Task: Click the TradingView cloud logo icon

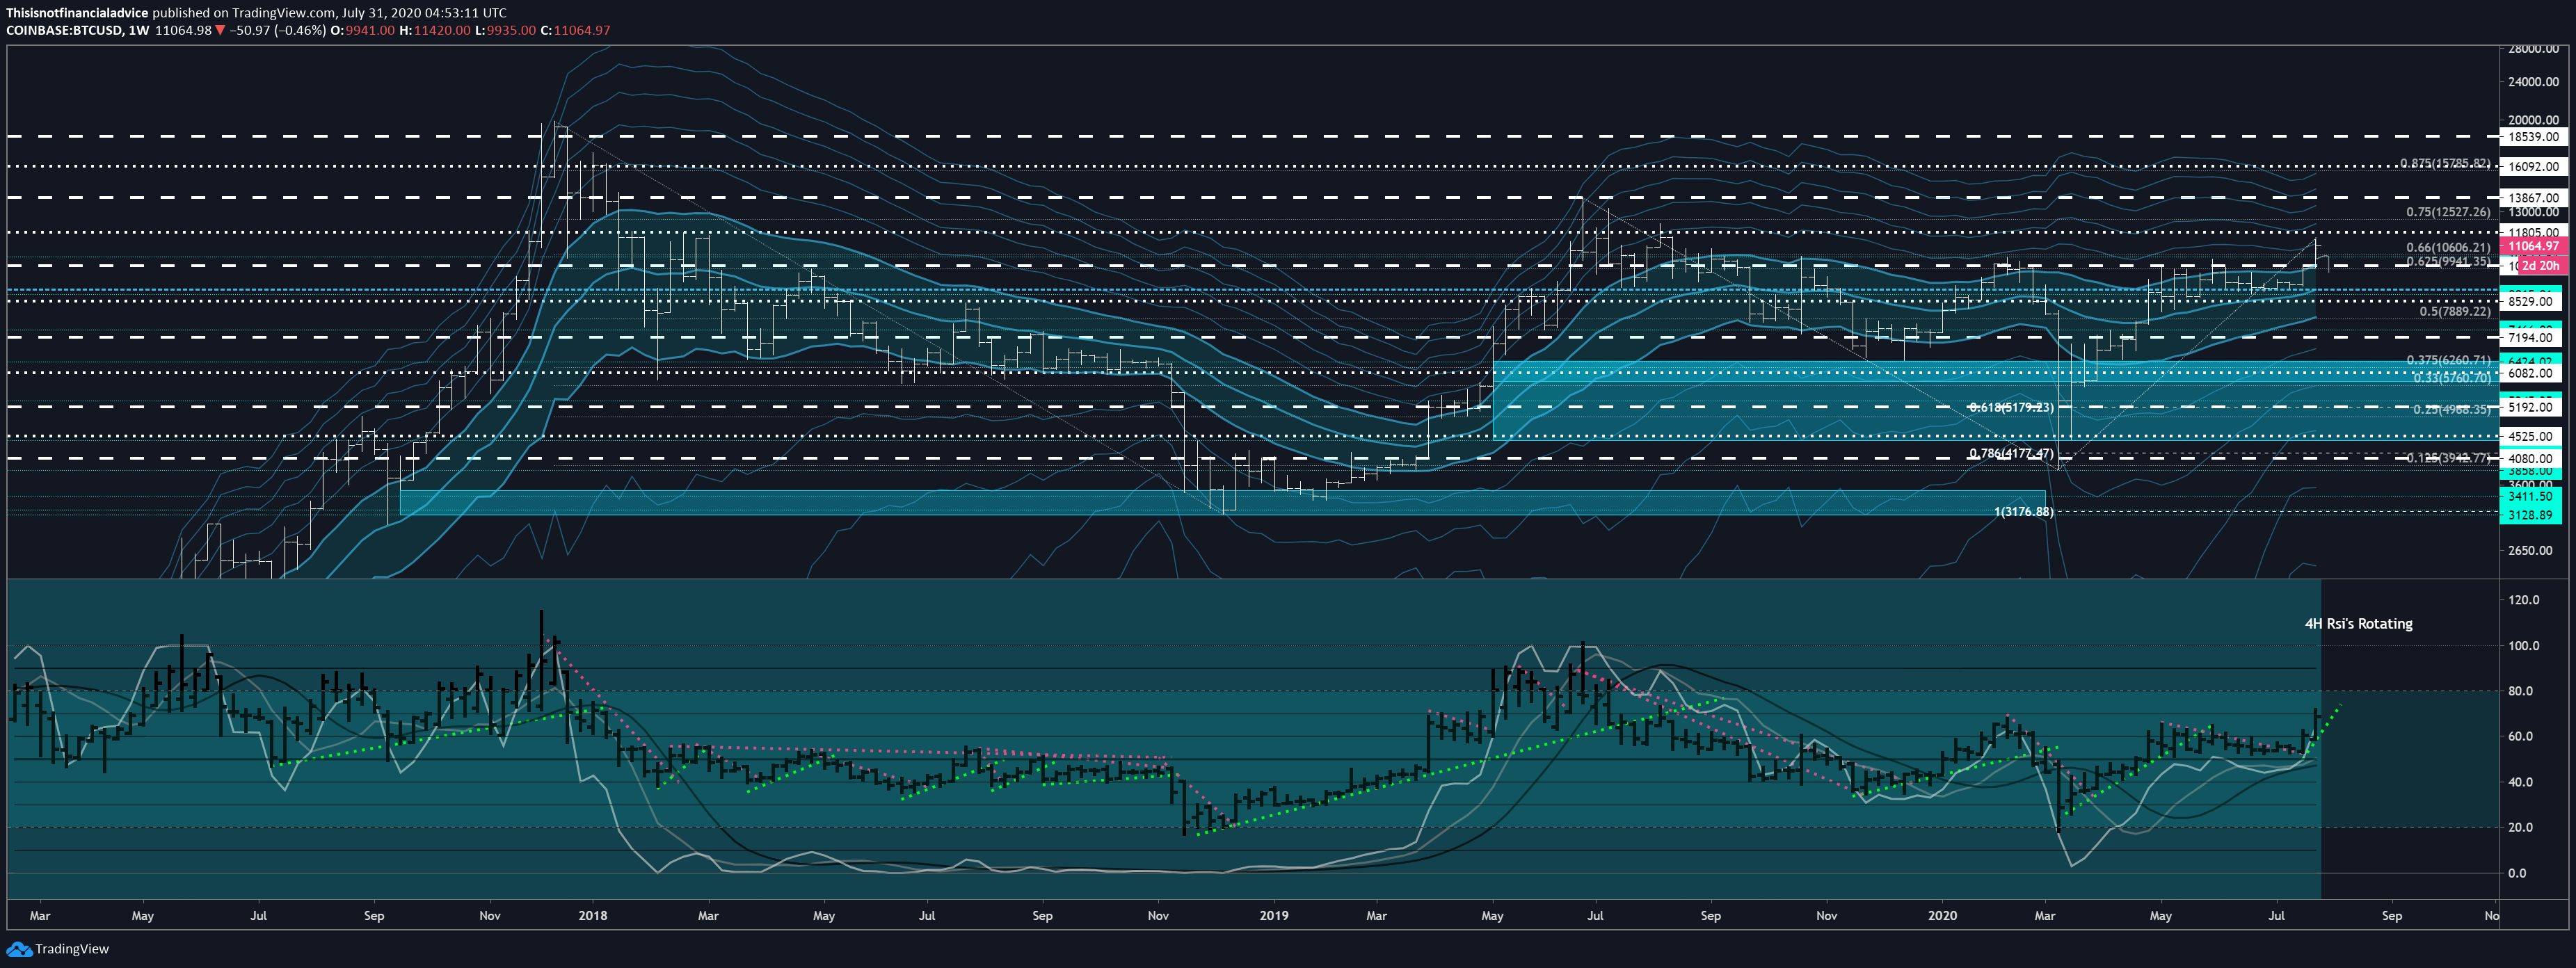Action: pyautogui.click(x=18, y=949)
